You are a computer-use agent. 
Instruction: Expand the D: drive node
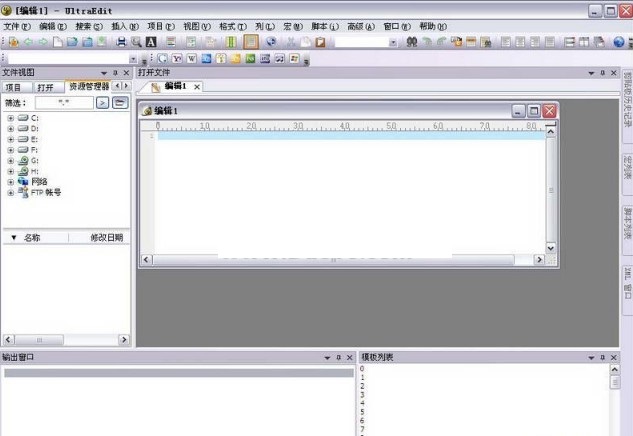click(10, 128)
